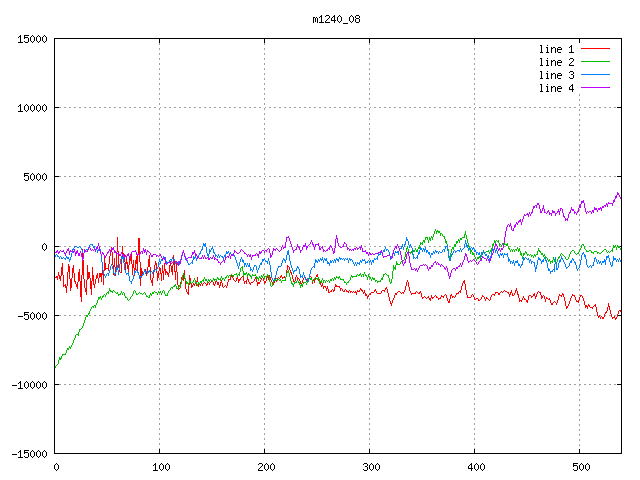Click the 400 x-axis tick label
This screenshot has height=480, width=640.
click(x=474, y=467)
